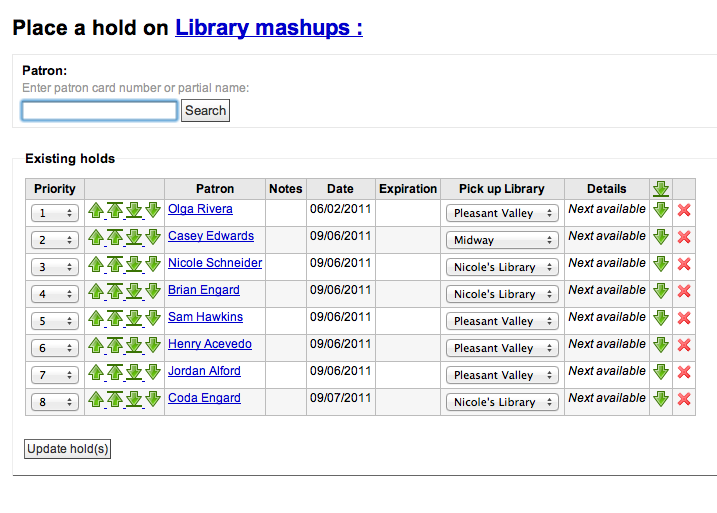Cancel Coda Engard's hold with red X

pyautogui.click(x=684, y=399)
